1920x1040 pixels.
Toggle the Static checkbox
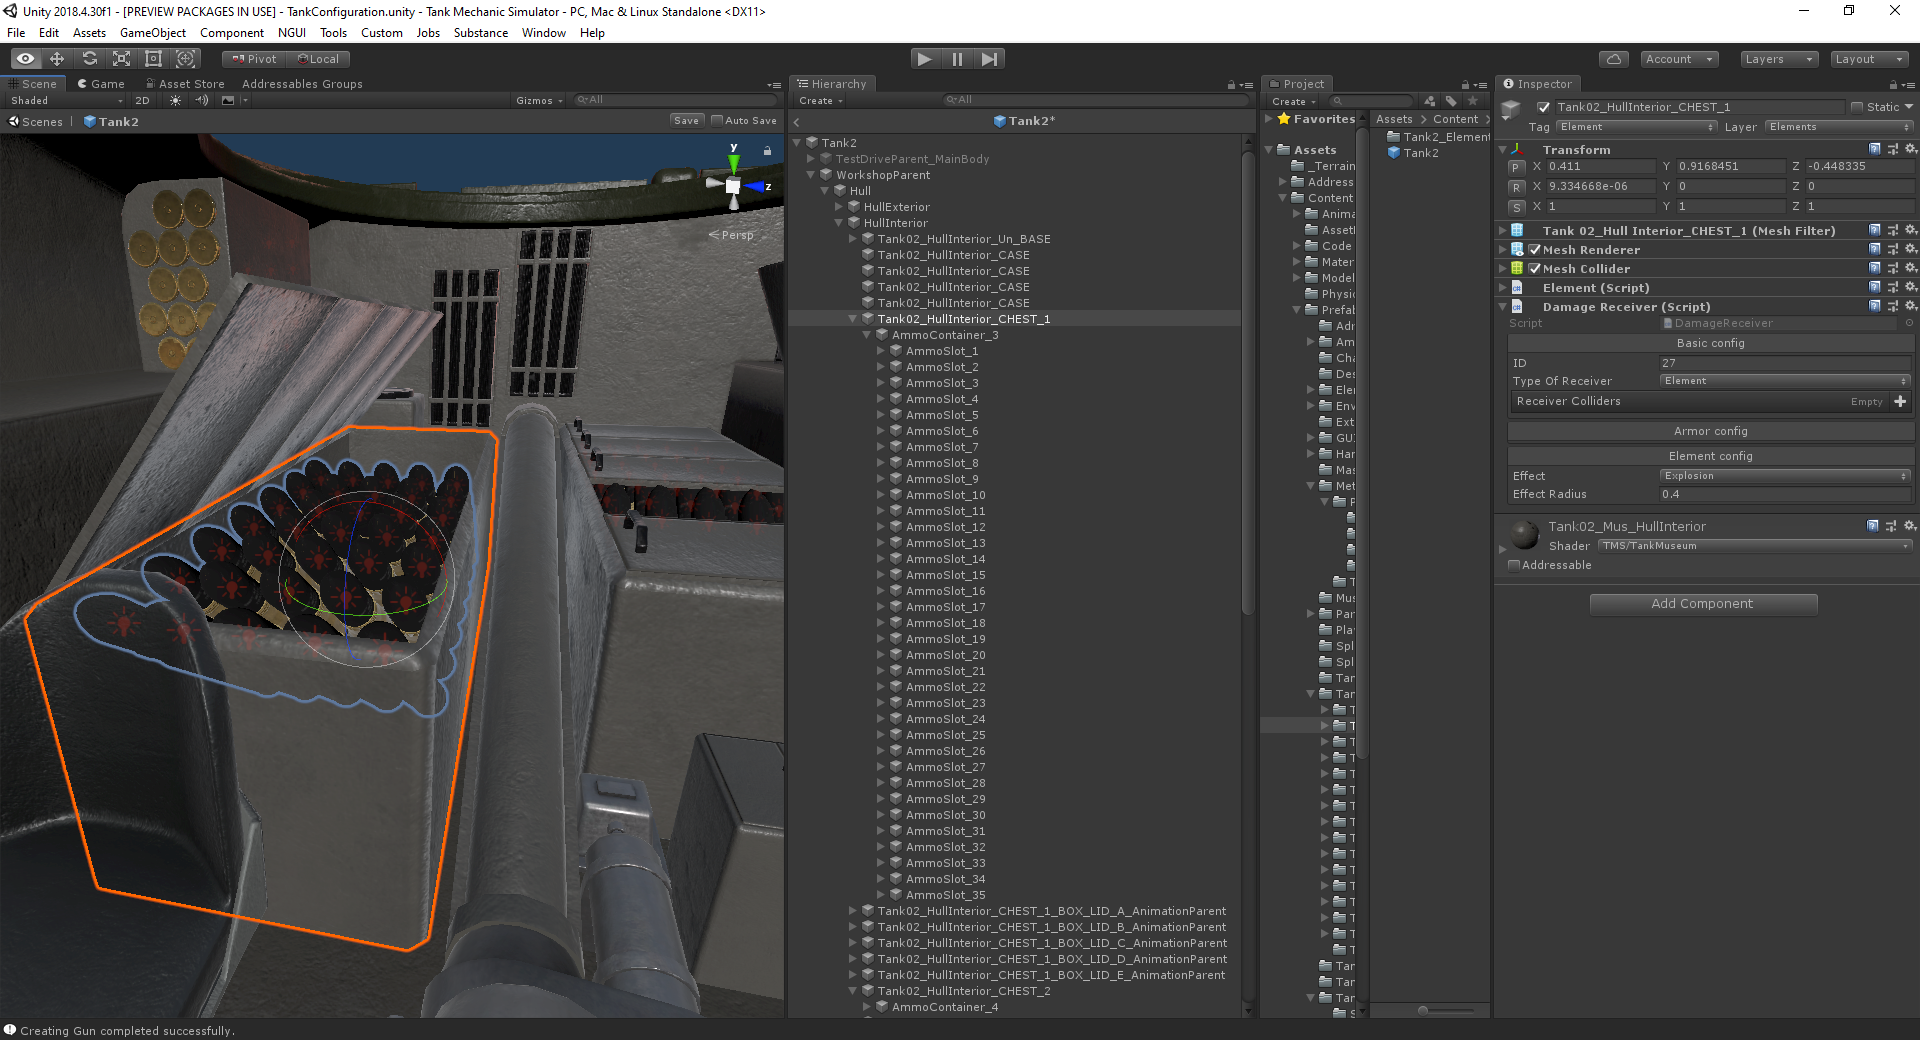pyautogui.click(x=1857, y=107)
